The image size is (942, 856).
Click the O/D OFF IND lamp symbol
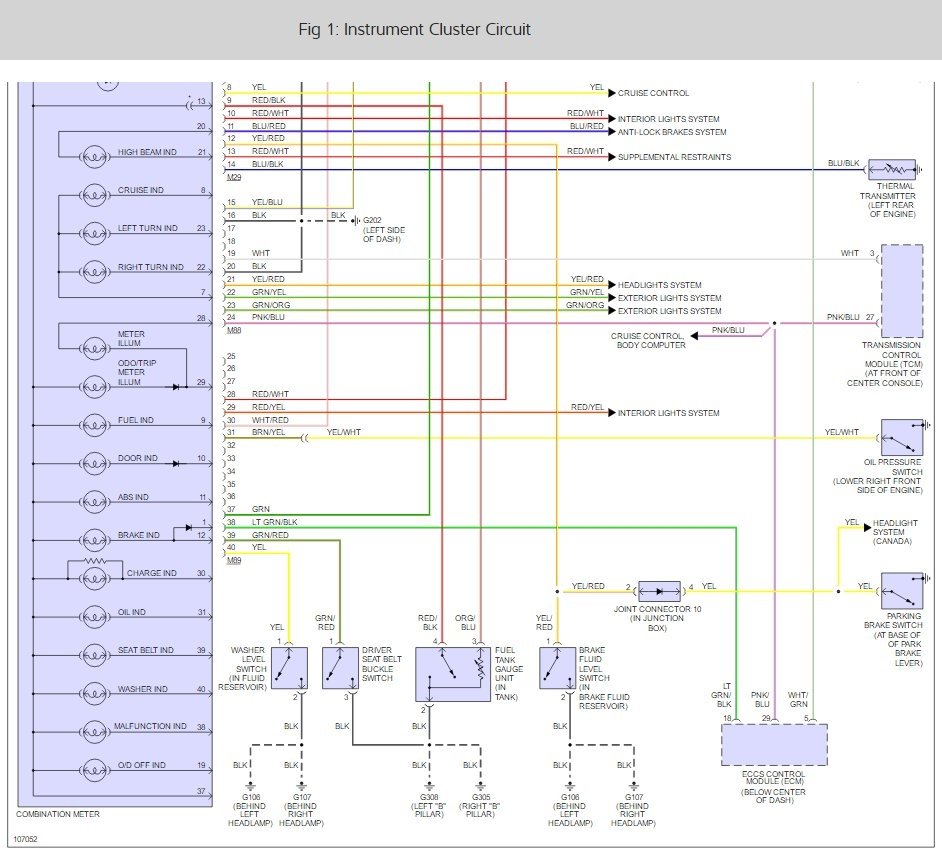pos(94,770)
